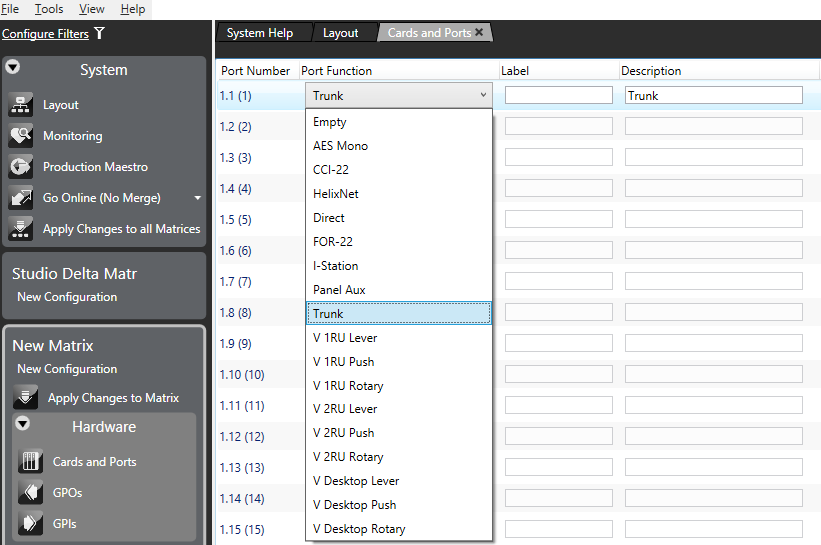Choose HelixNet from the port function list
The image size is (821, 545).
click(x=336, y=194)
